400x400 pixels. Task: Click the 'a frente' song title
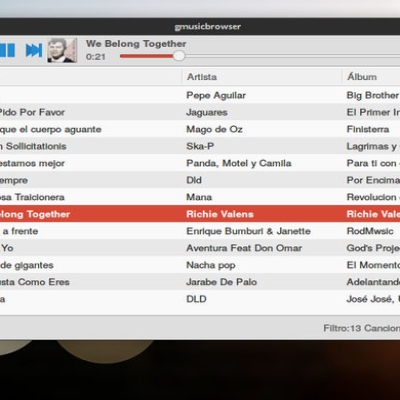click(20, 231)
